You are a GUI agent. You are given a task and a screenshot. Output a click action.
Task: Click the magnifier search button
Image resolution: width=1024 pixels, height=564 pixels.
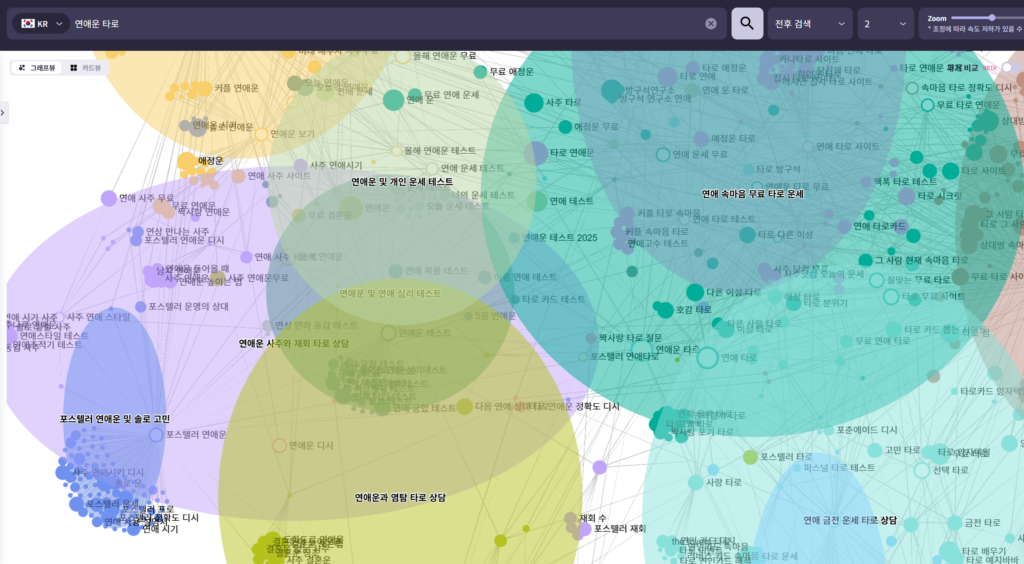747,23
